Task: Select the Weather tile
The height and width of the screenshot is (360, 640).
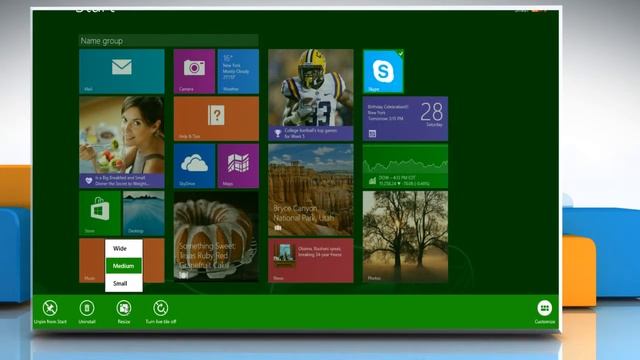Action: click(238, 71)
